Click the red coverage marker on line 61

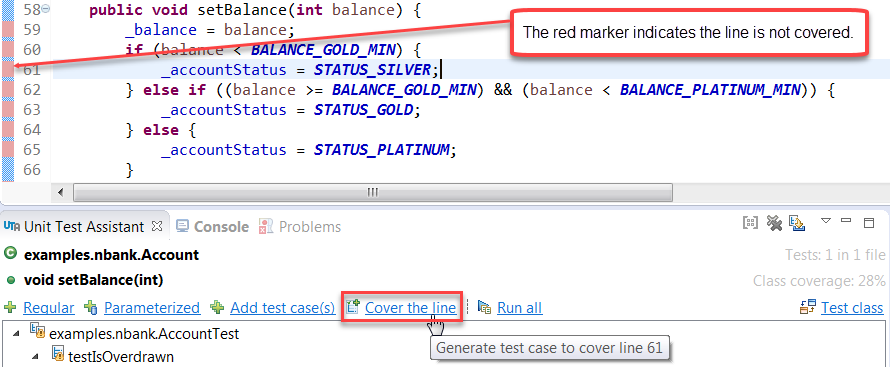(x=7, y=69)
